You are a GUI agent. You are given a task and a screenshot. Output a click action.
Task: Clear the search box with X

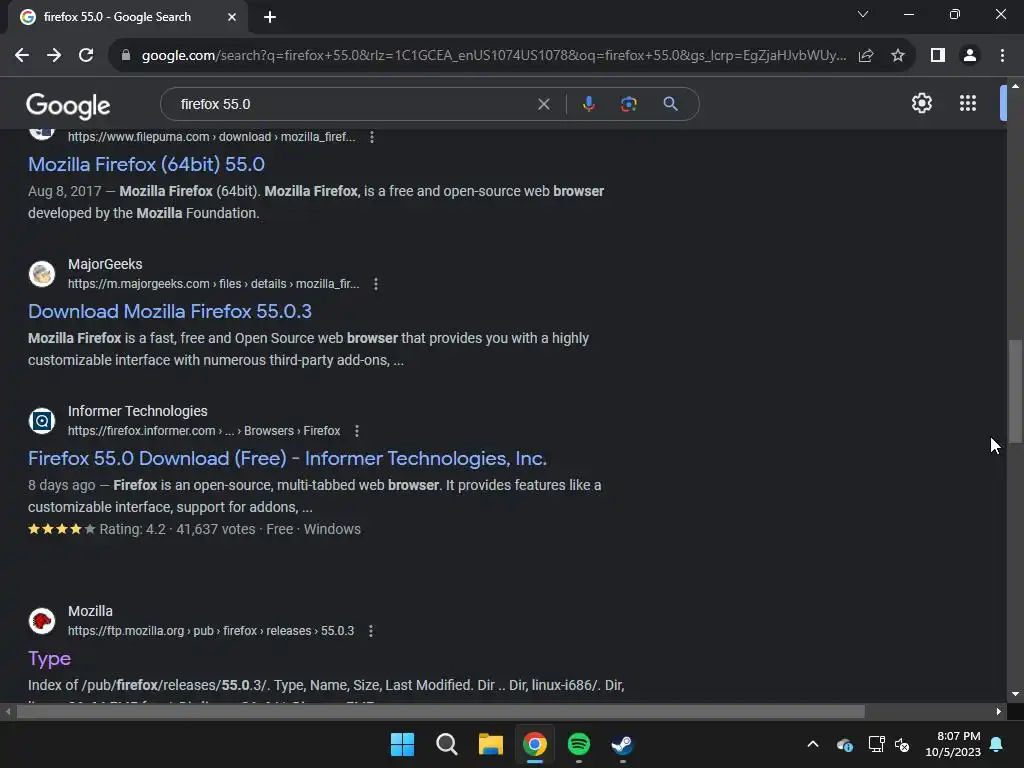543,104
